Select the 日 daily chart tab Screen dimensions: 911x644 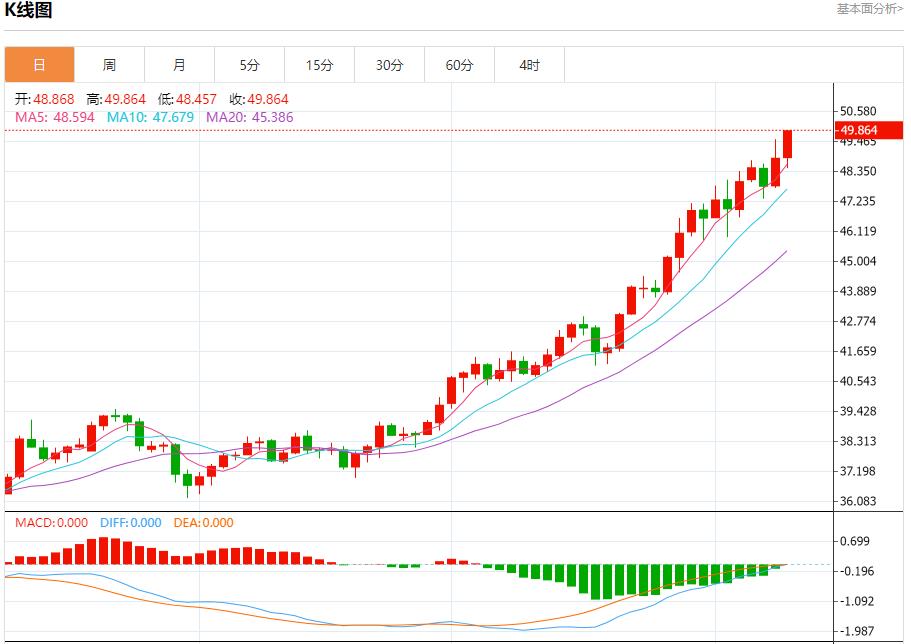[x=40, y=63]
